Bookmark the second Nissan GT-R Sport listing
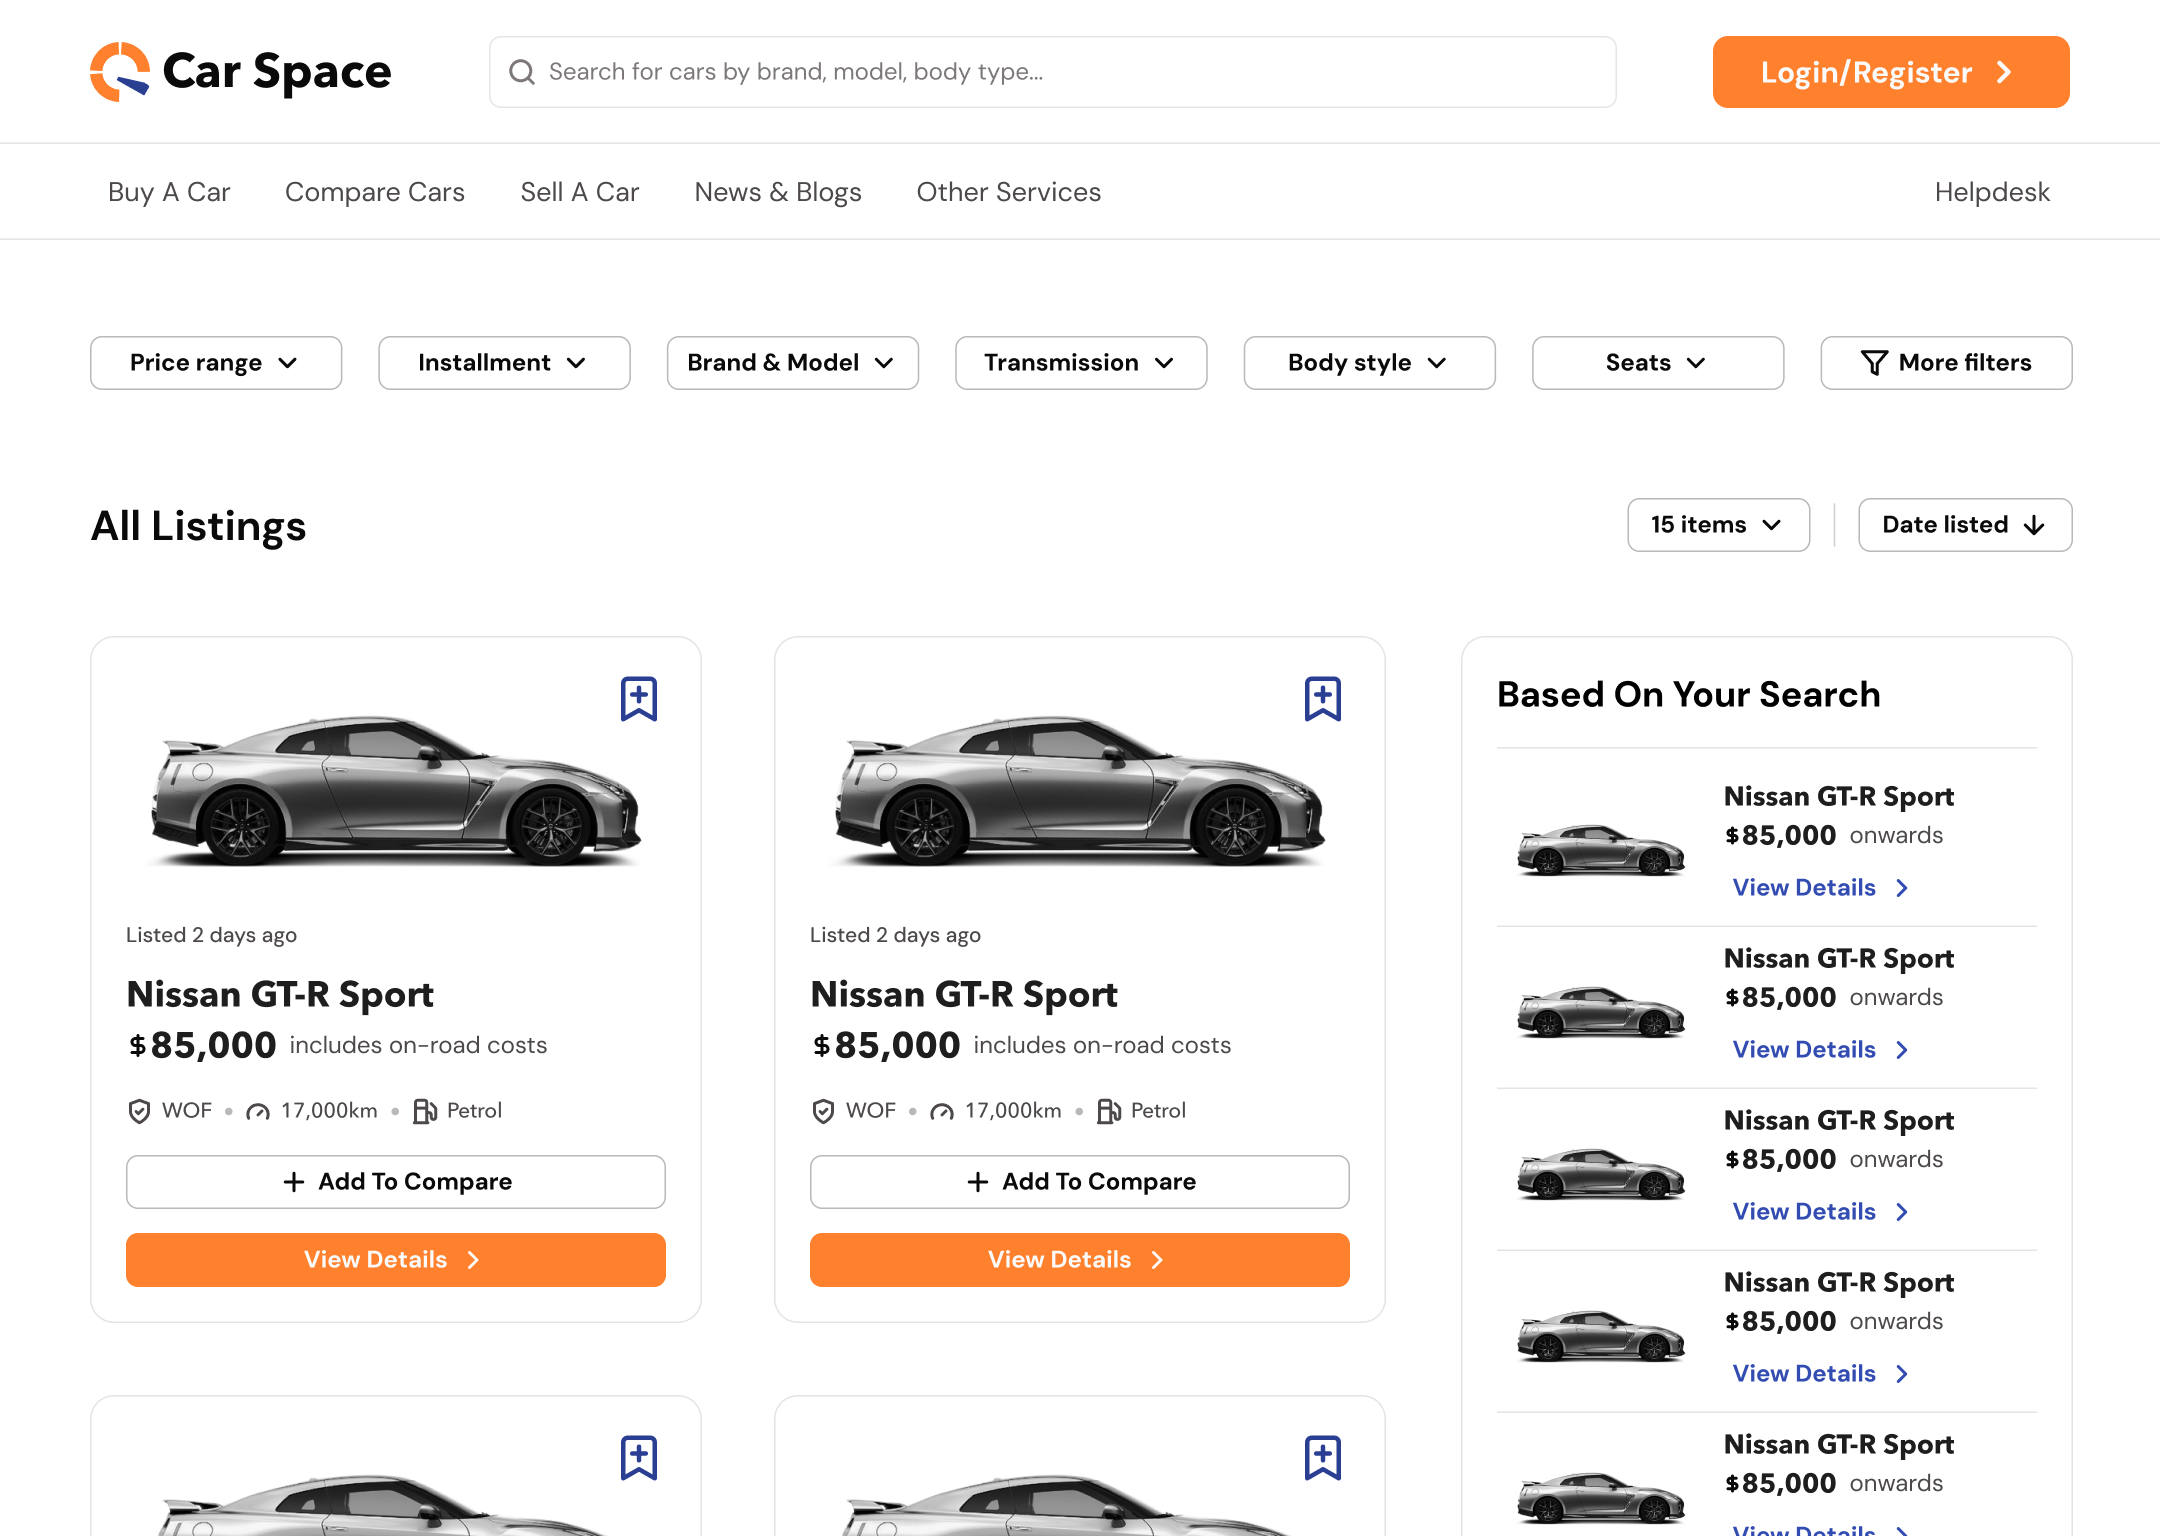 point(1323,699)
